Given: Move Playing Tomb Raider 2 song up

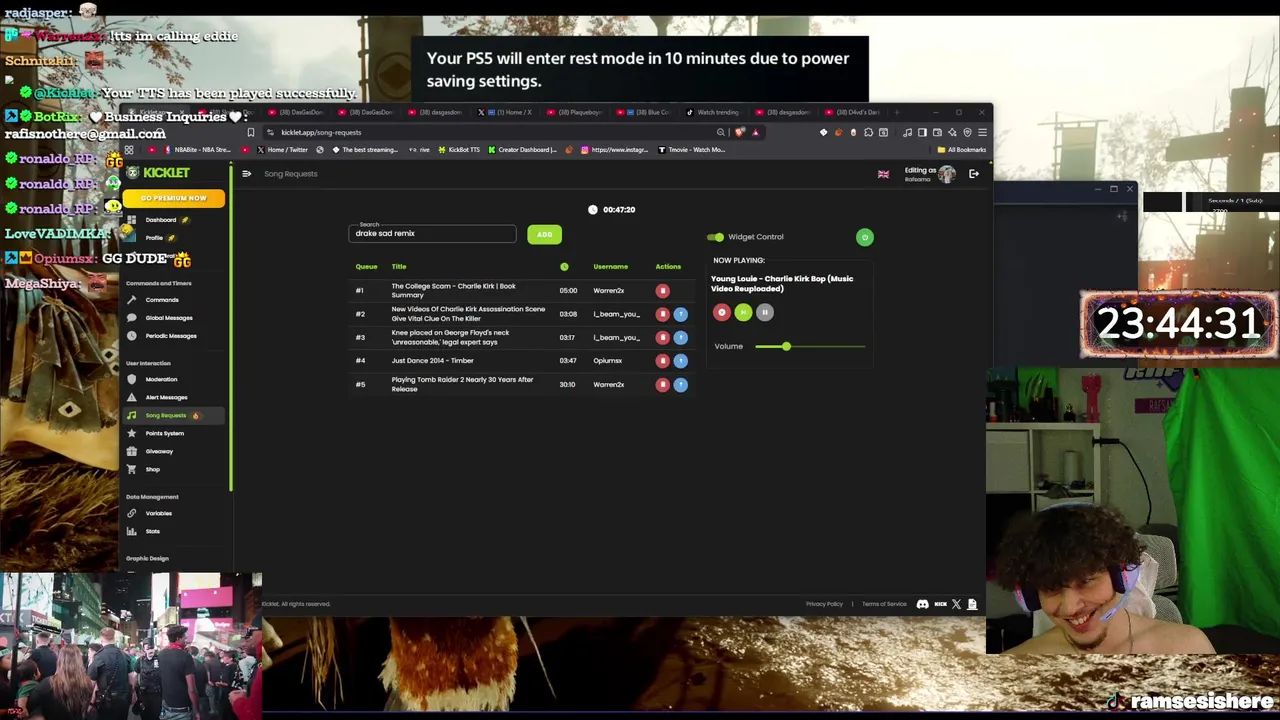Looking at the screenshot, I should pos(680,385).
